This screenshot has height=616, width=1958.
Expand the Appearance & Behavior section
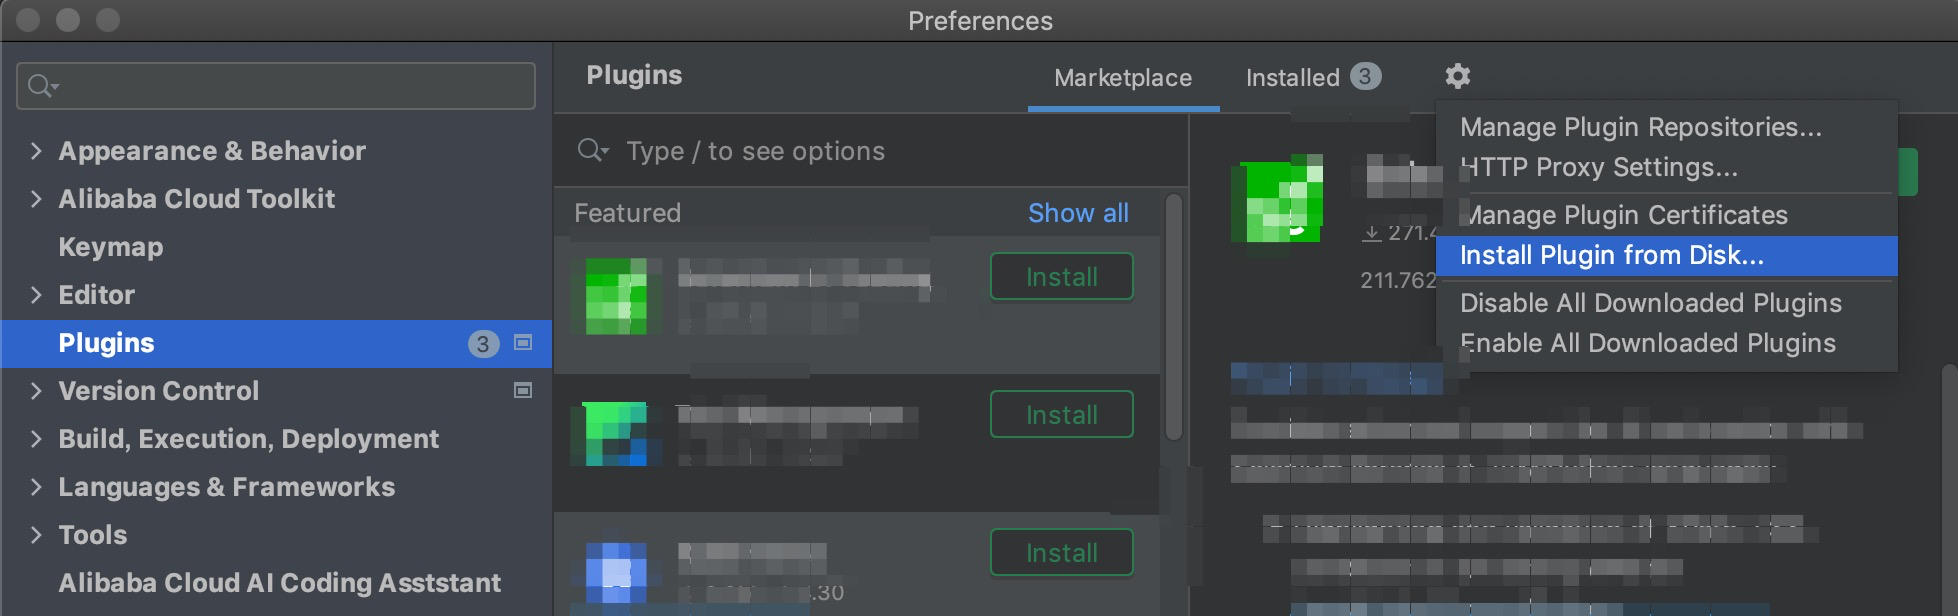point(36,151)
